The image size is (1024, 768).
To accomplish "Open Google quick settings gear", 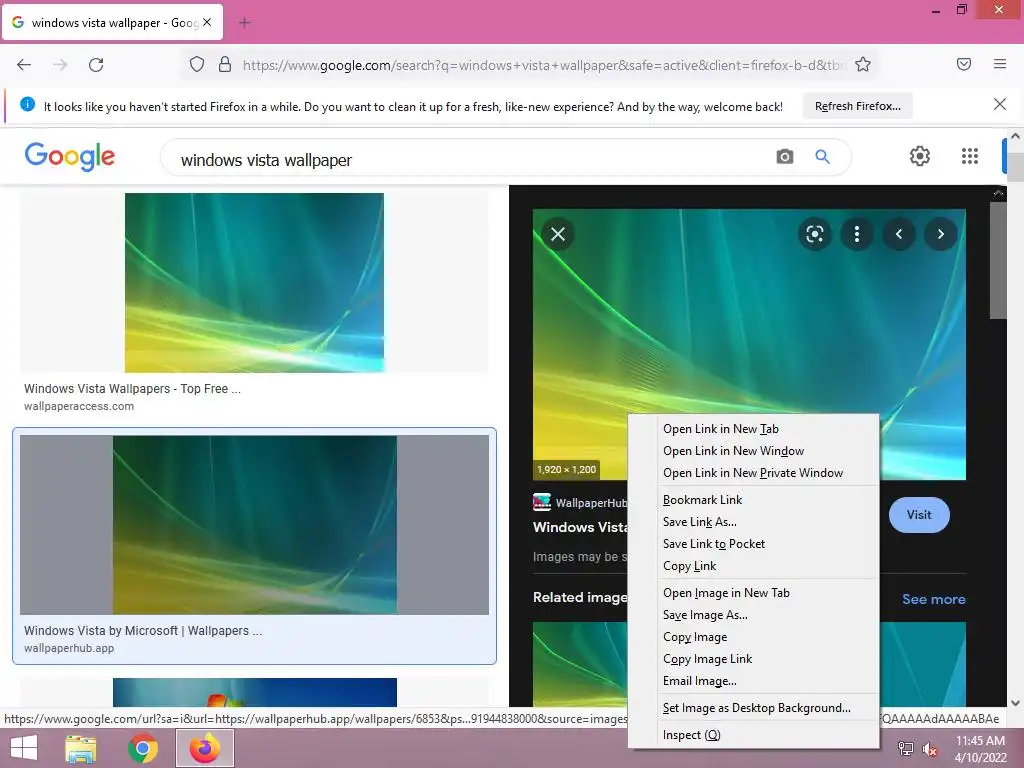I will [920, 156].
